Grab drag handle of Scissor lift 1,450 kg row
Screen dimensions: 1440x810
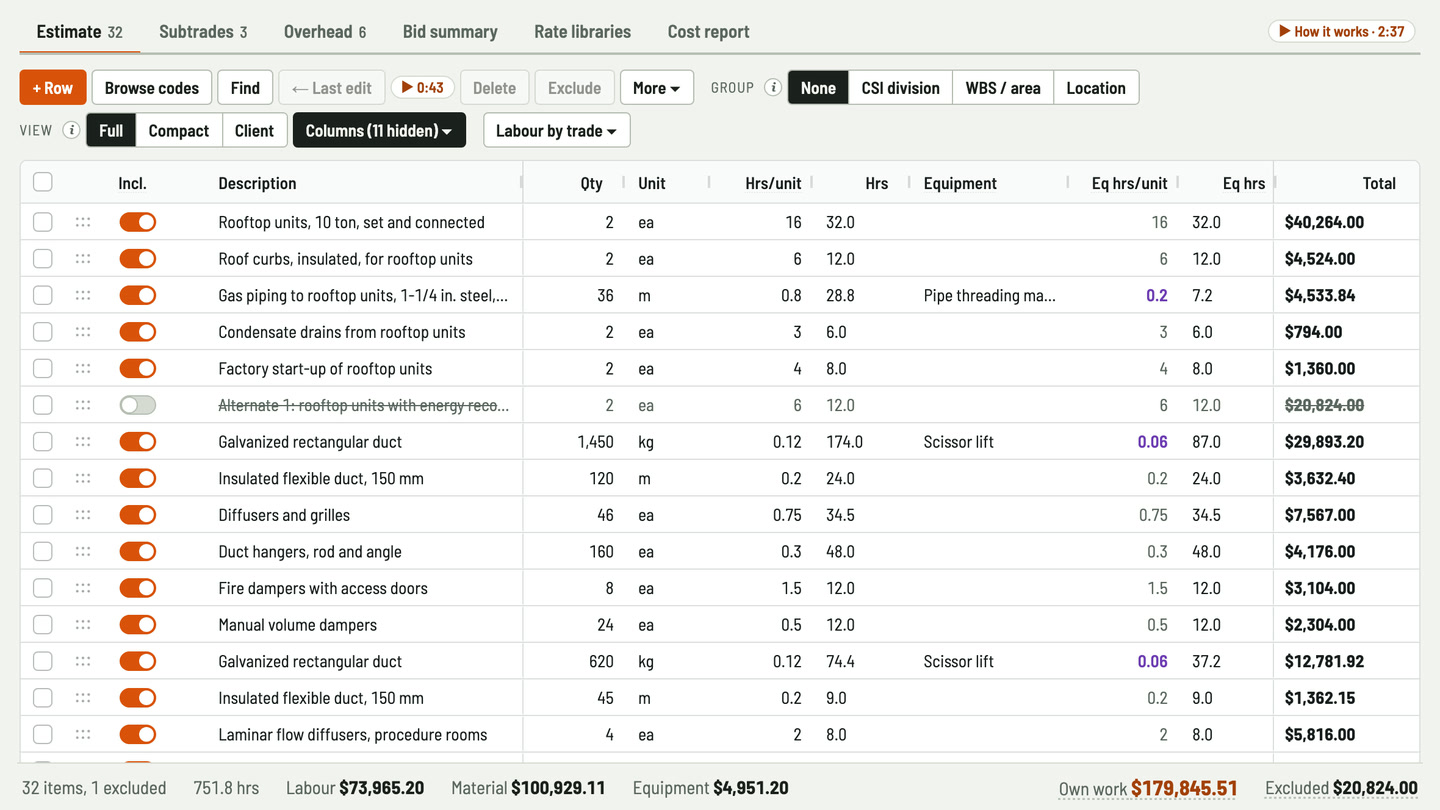point(83,442)
